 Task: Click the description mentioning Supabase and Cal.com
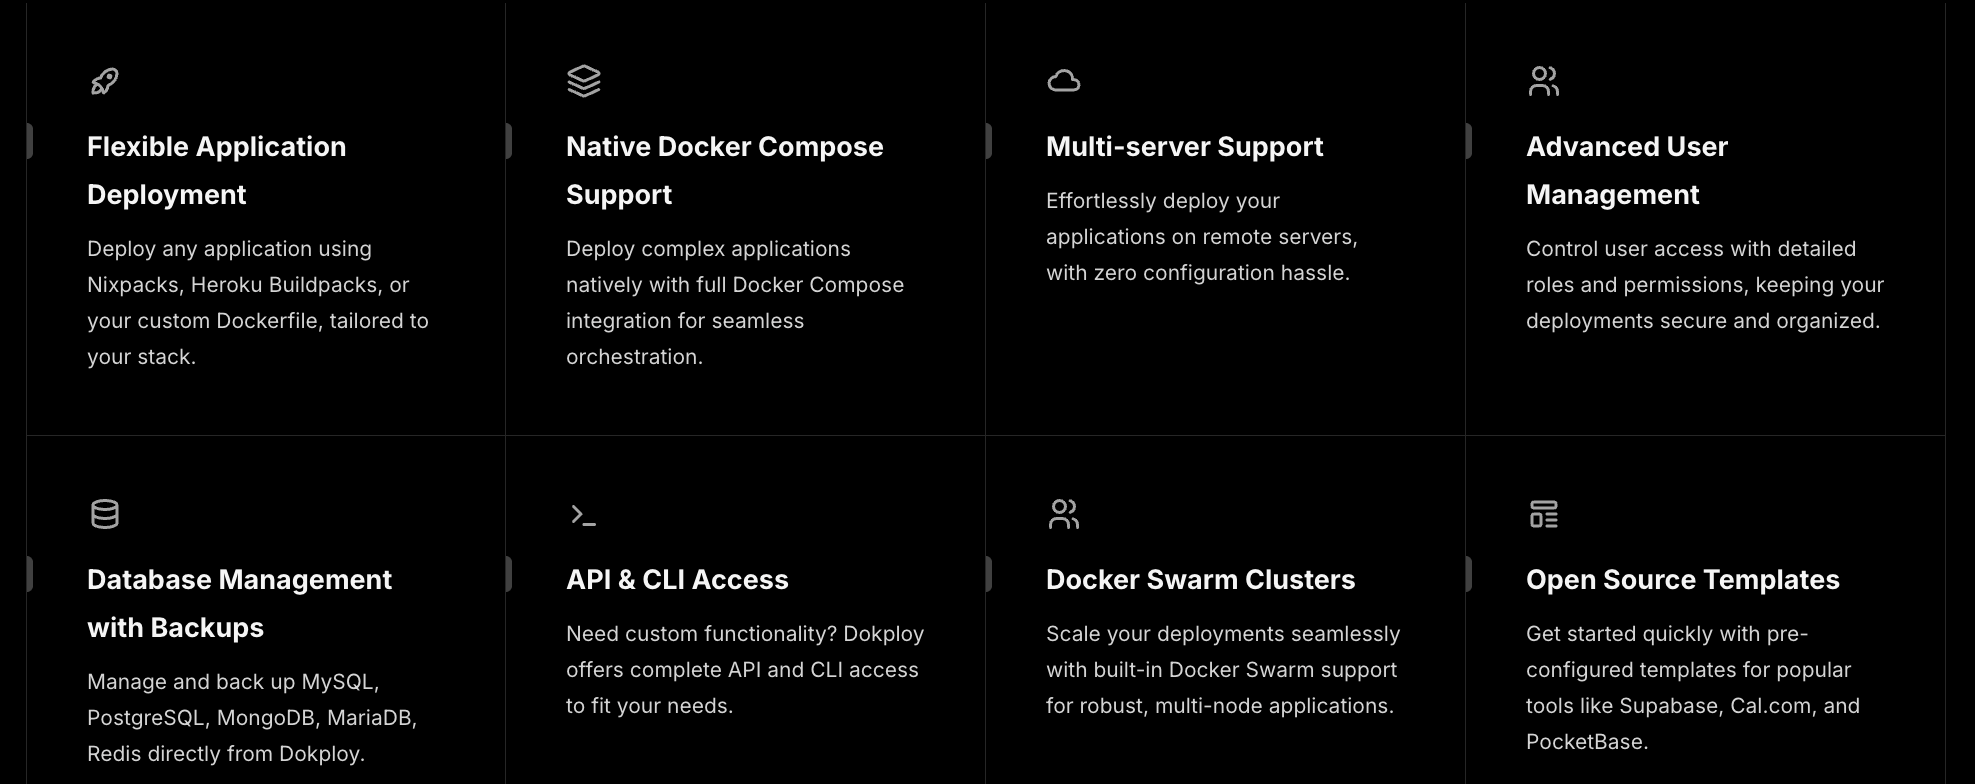point(1693,688)
